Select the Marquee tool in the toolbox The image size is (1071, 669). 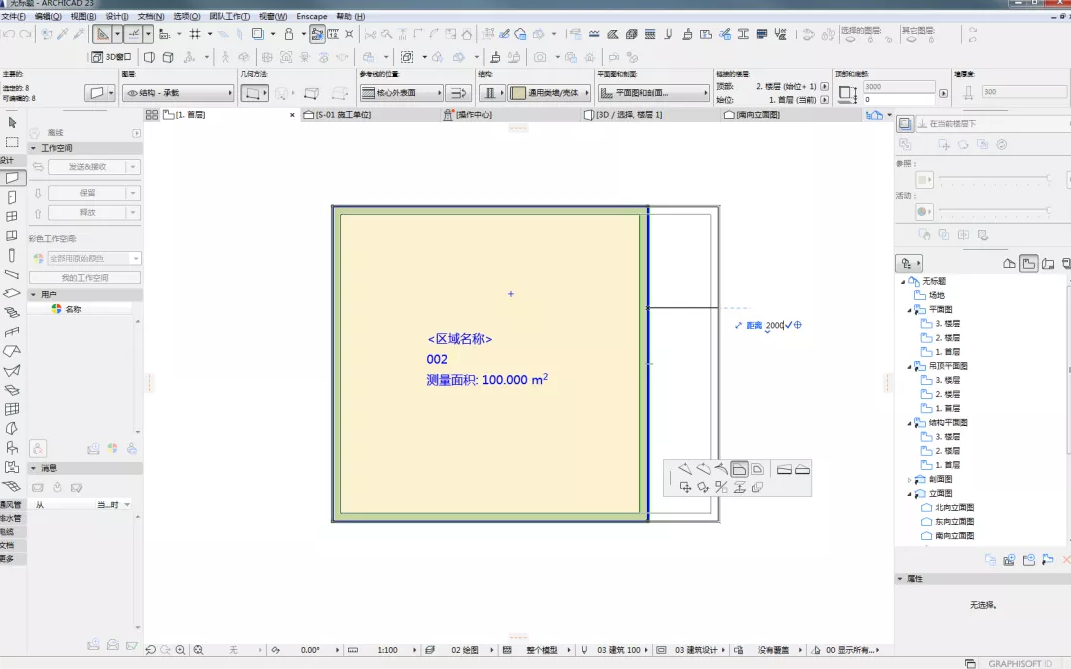[x=12, y=142]
